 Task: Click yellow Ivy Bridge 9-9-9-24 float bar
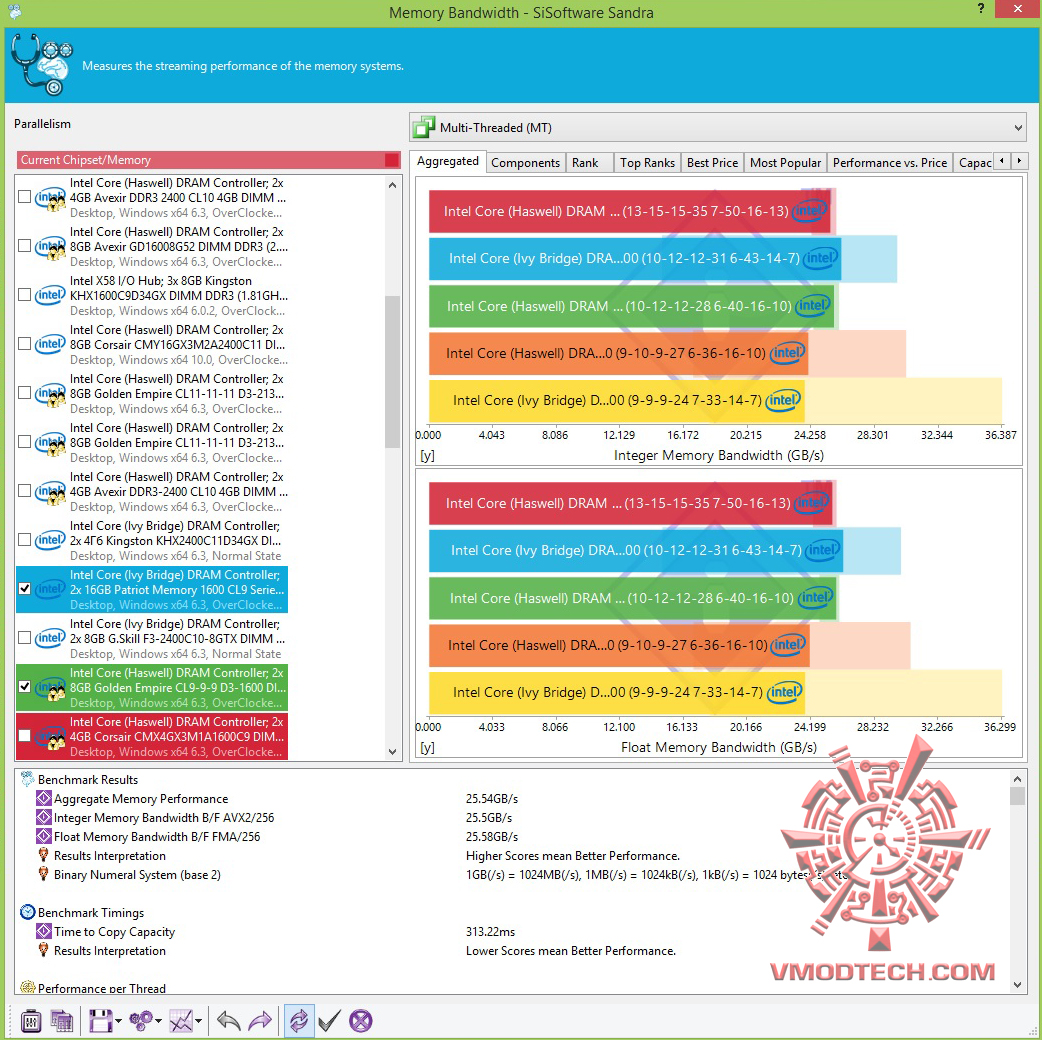pos(617,692)
